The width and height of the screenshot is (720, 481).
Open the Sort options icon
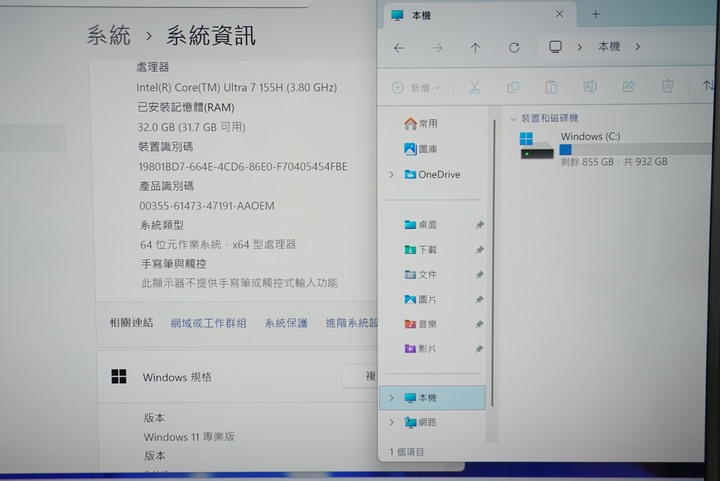click(709, 85)
